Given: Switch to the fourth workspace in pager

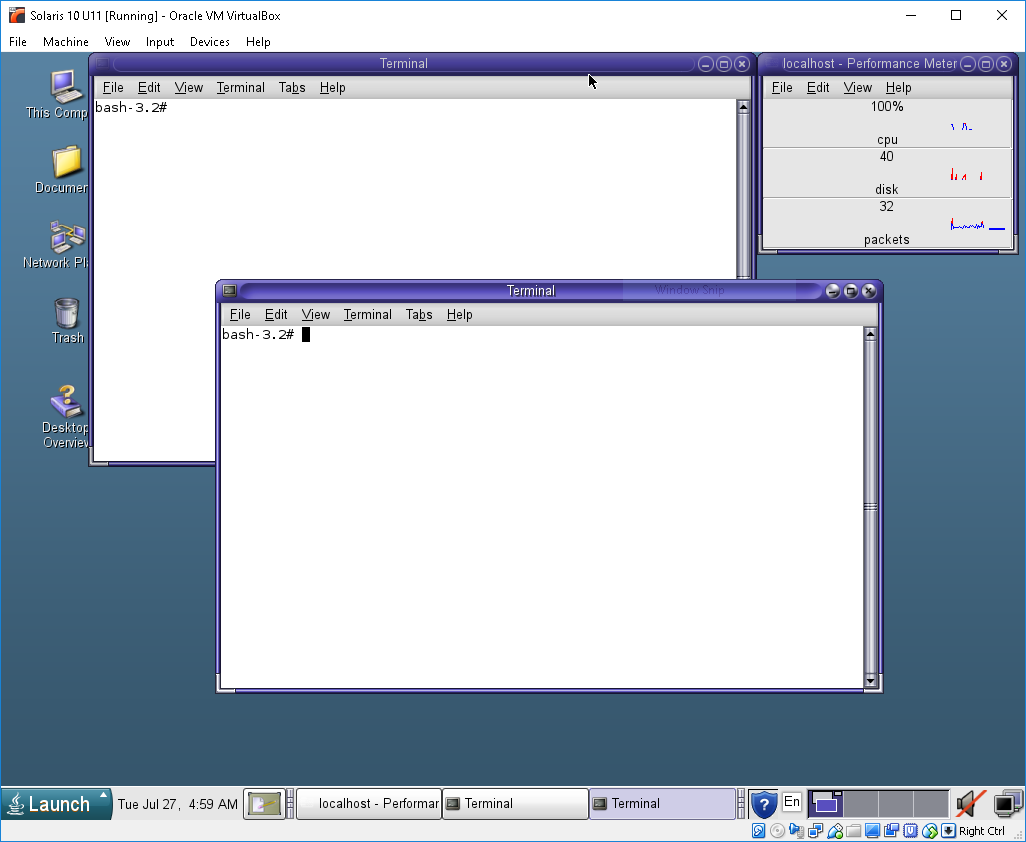Looking at the screenshot, I should pos(931,804).
